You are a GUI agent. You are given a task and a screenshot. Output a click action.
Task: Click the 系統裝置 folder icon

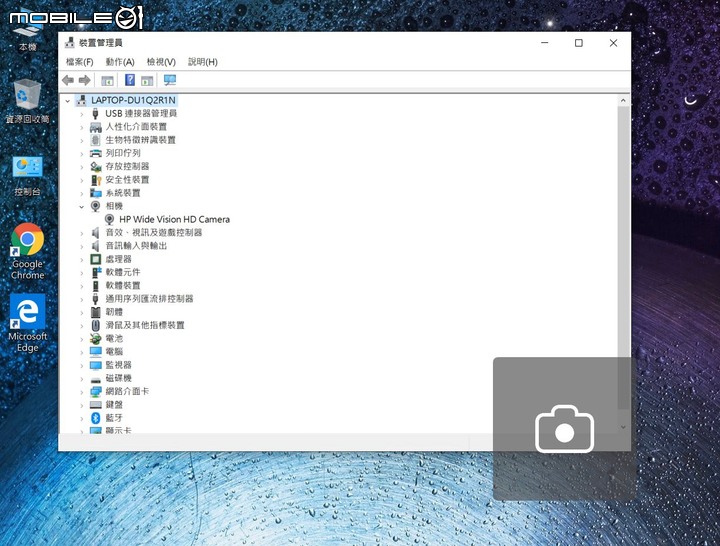96,193
